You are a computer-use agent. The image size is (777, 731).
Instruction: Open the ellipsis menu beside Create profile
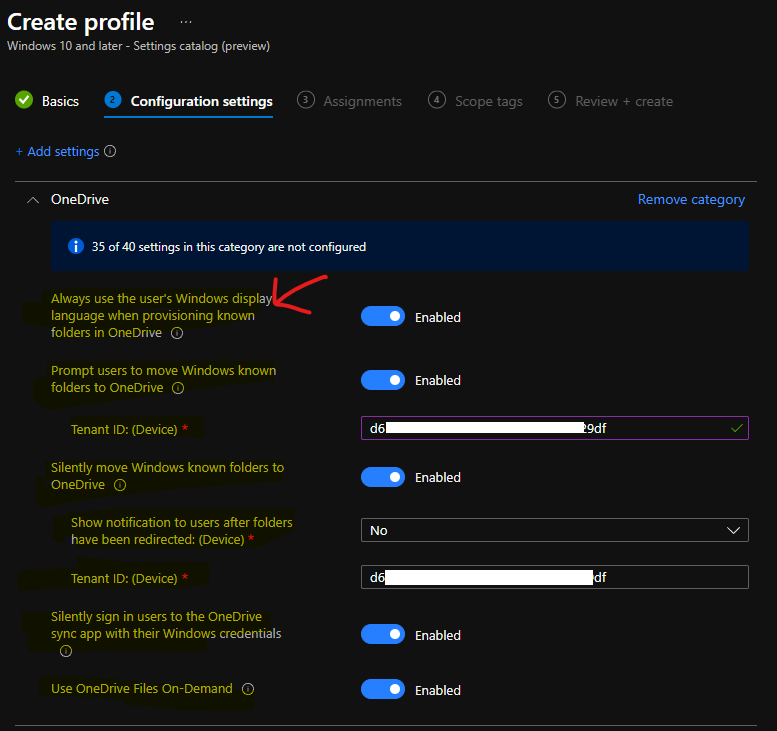pyautogui.click(x=186, y=22)
